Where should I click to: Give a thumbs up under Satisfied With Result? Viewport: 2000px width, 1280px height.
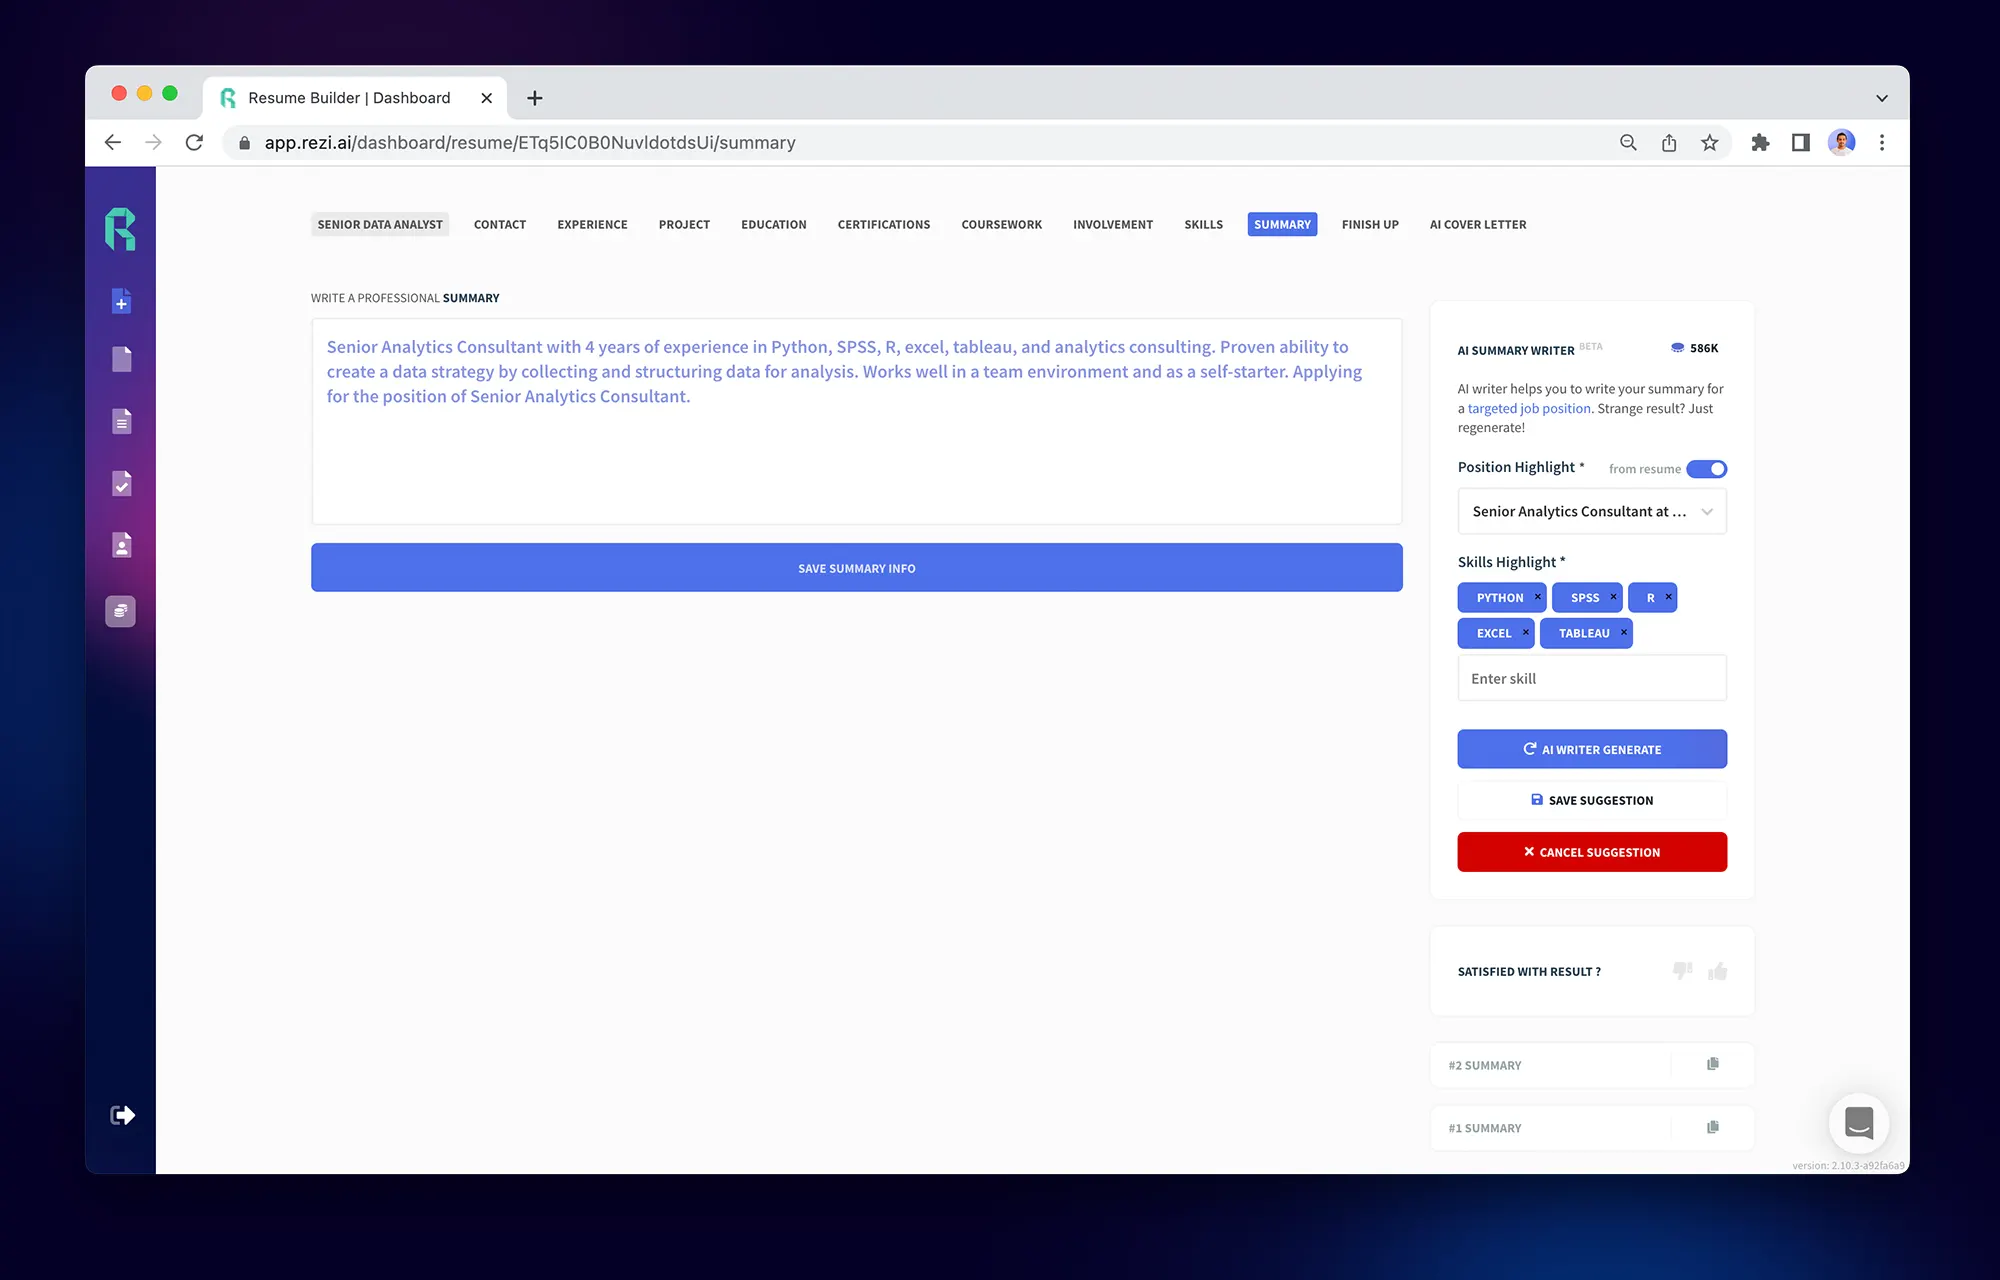[1718, 971]
